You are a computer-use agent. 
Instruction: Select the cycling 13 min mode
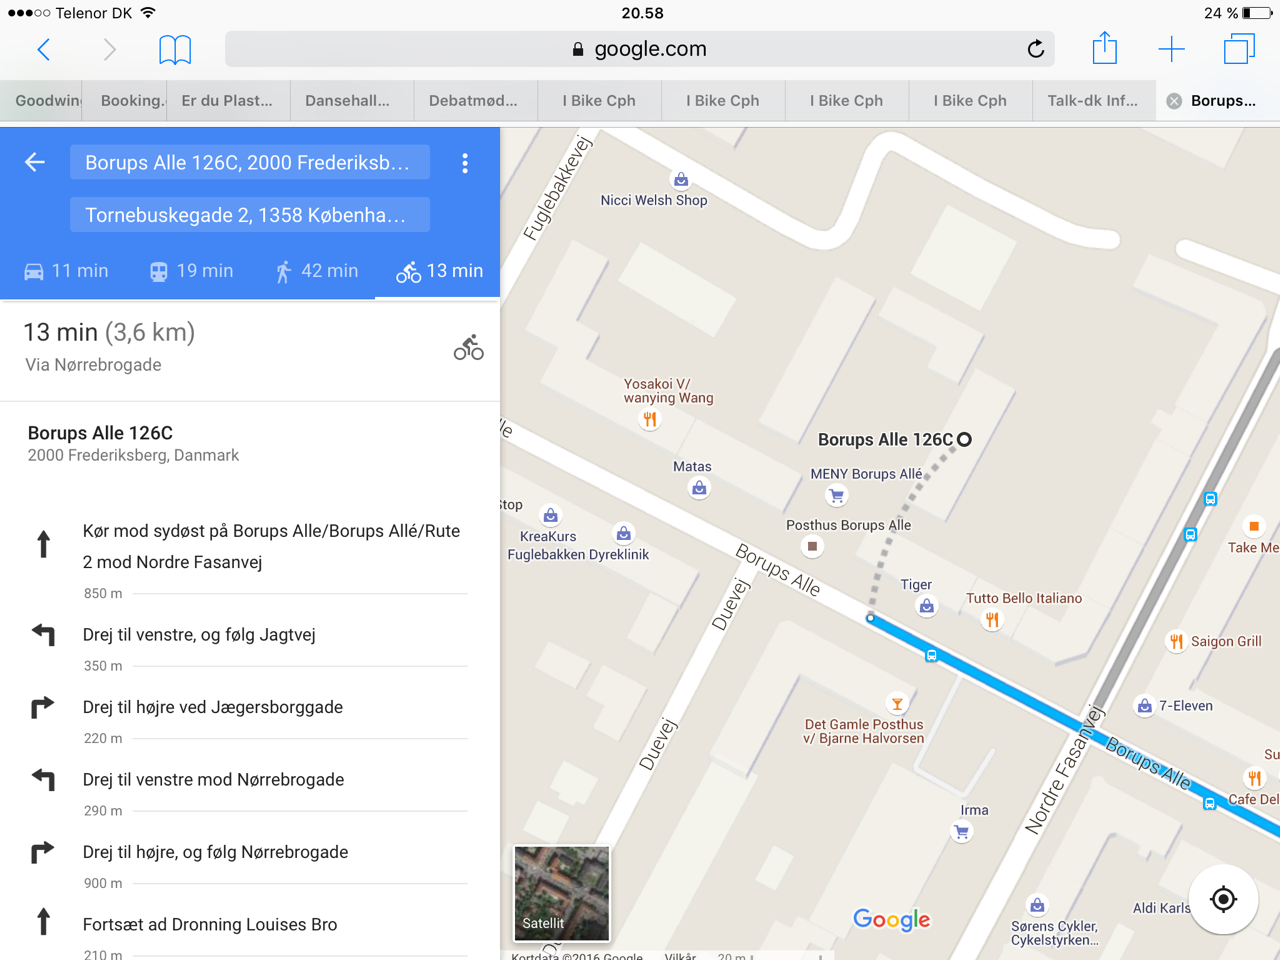pos(439,271)
